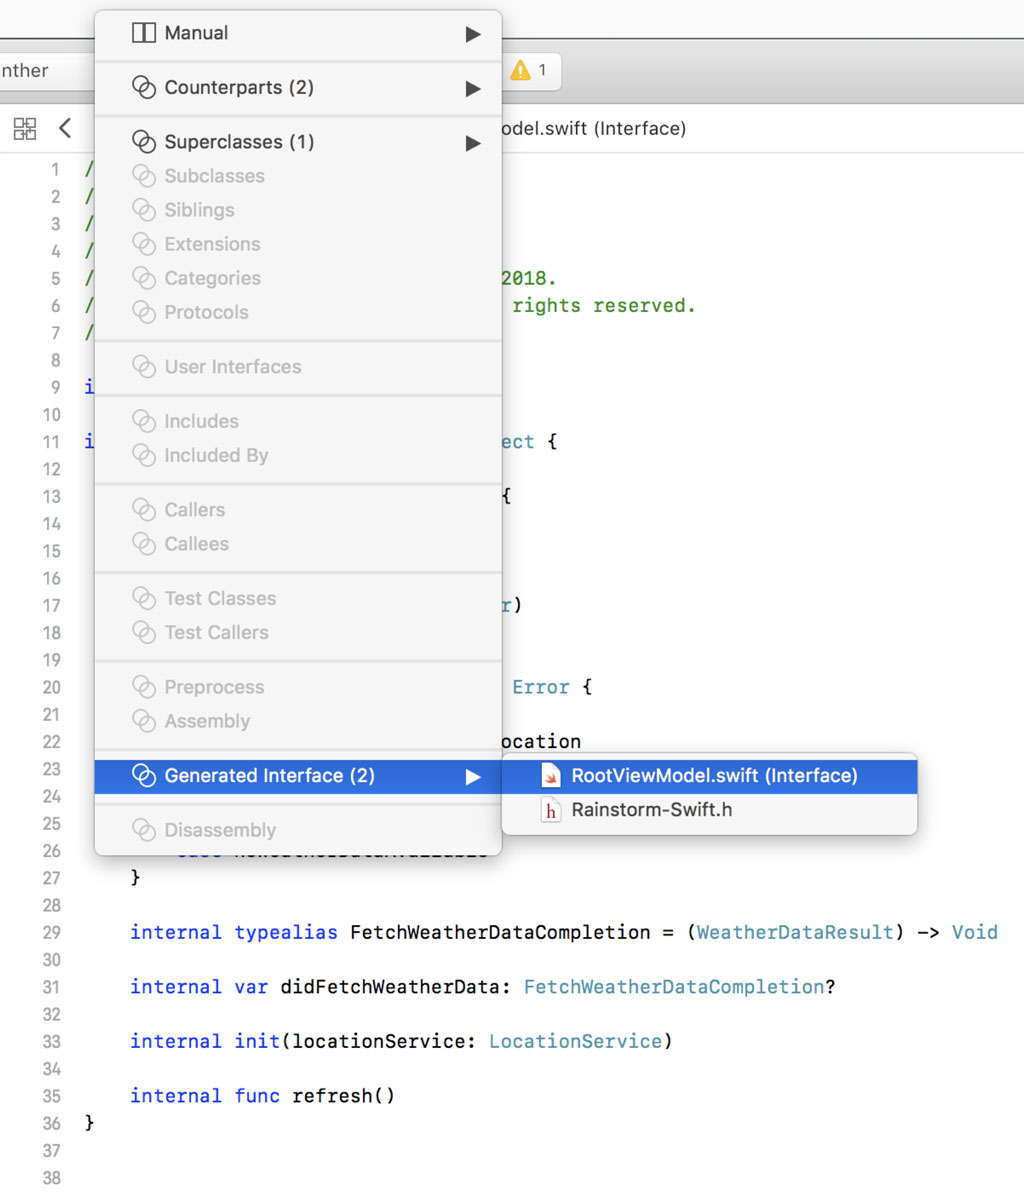Click the yellow warning badge showing 1
1024x1198 pixels.
532,71
